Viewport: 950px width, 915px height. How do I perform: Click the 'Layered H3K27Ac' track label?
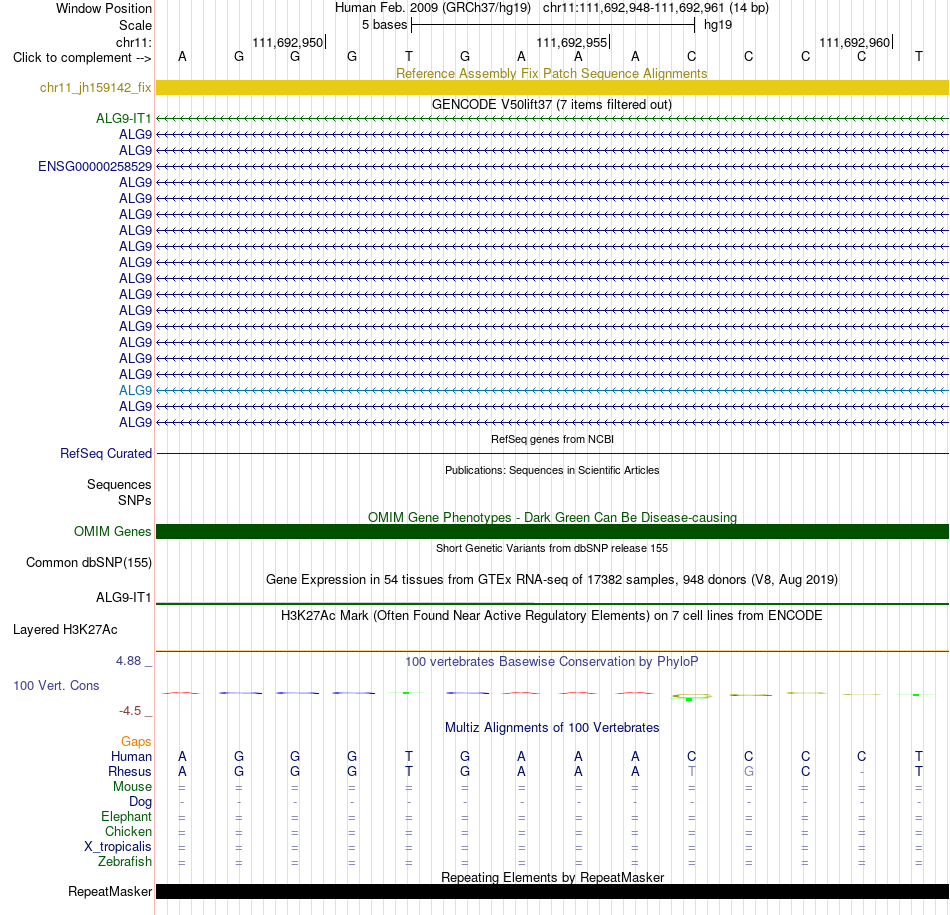click(65, 630)
